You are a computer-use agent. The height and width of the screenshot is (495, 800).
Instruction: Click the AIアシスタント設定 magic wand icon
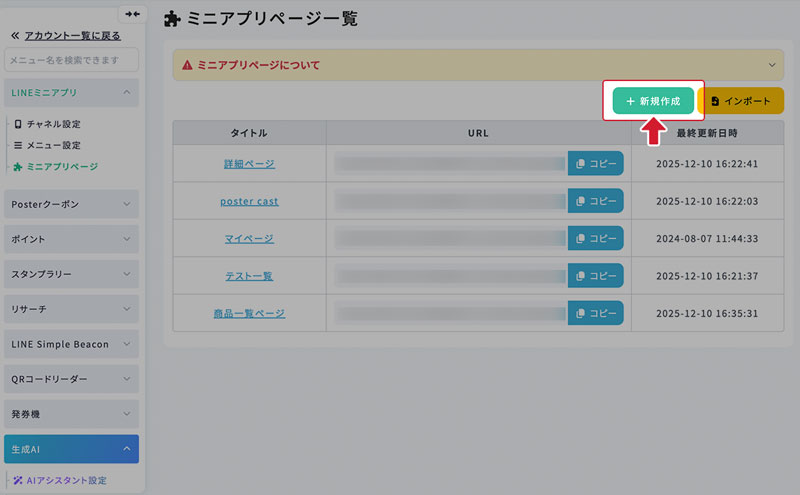(18, 480)
